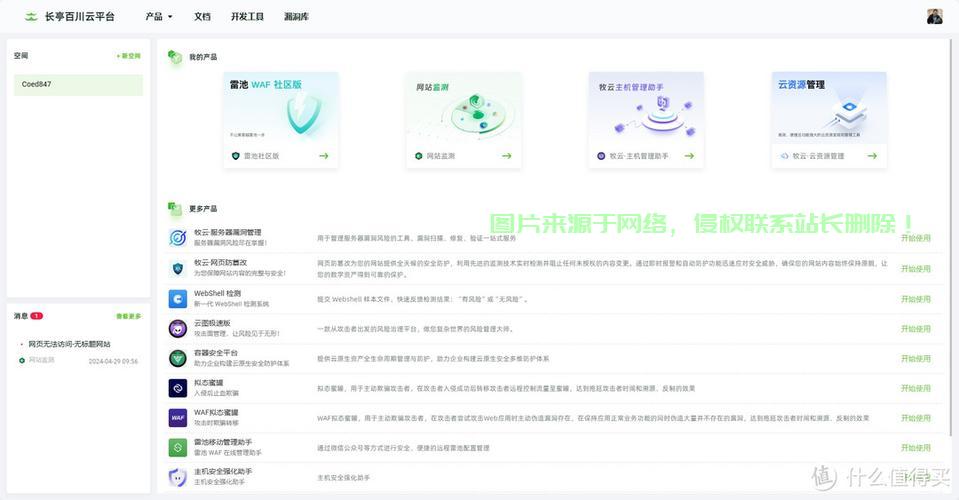Select the 牧云·服务器漏洞管理 product title

point(228,233)
